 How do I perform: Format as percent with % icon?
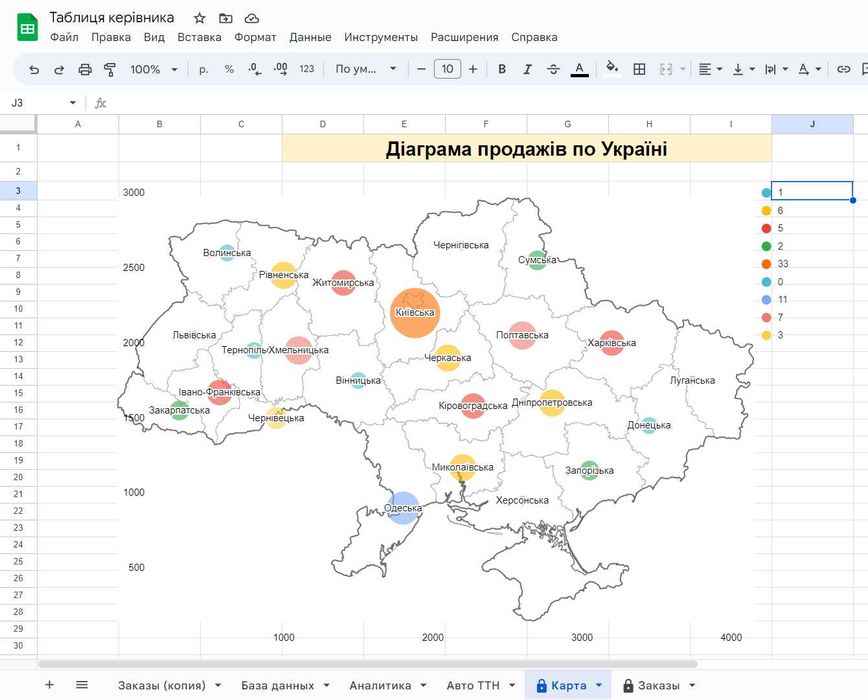229,69
